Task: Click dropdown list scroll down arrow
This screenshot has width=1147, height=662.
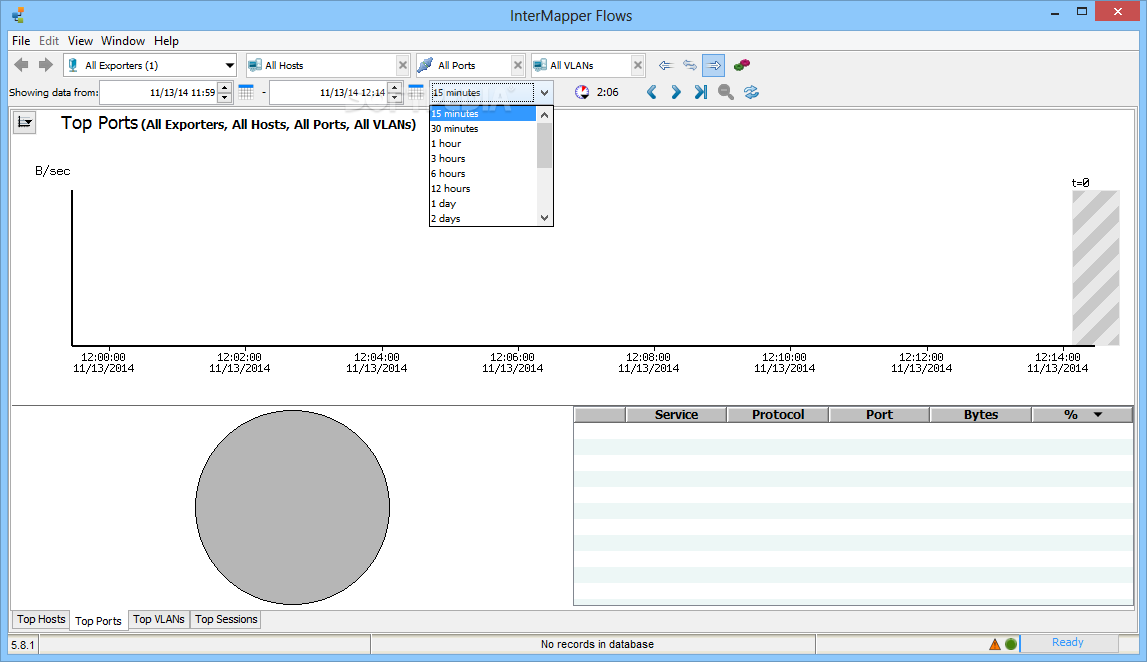Action: pos(544,217)
